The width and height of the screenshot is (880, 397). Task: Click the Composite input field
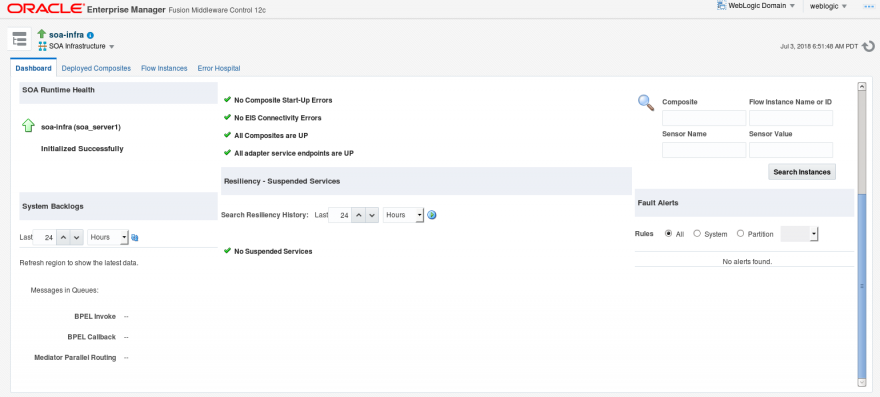coord(704,118)
